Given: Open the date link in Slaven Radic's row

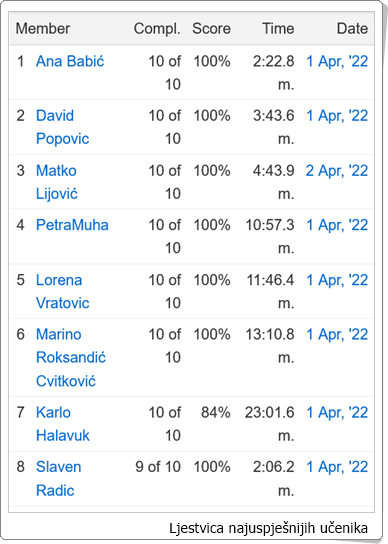Looking at the screenshot, I should point(337,467).
